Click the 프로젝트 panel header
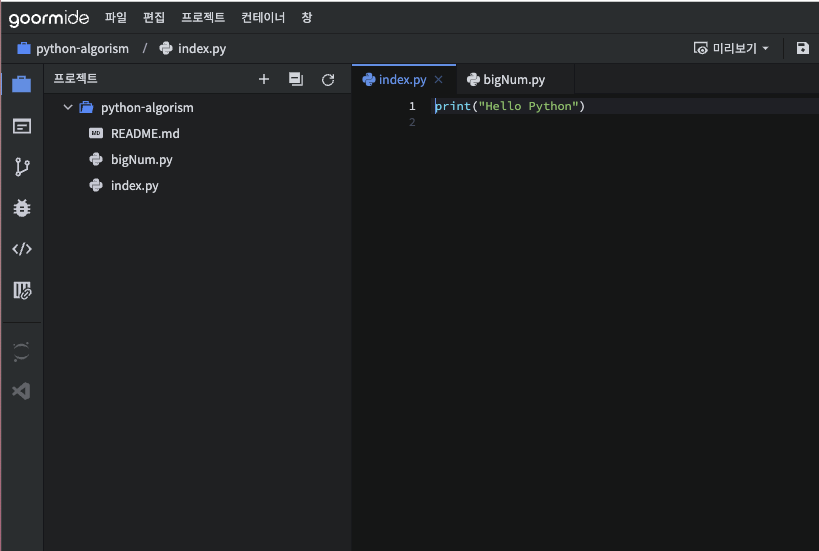The image size is (819, 551). click(75, 78)
